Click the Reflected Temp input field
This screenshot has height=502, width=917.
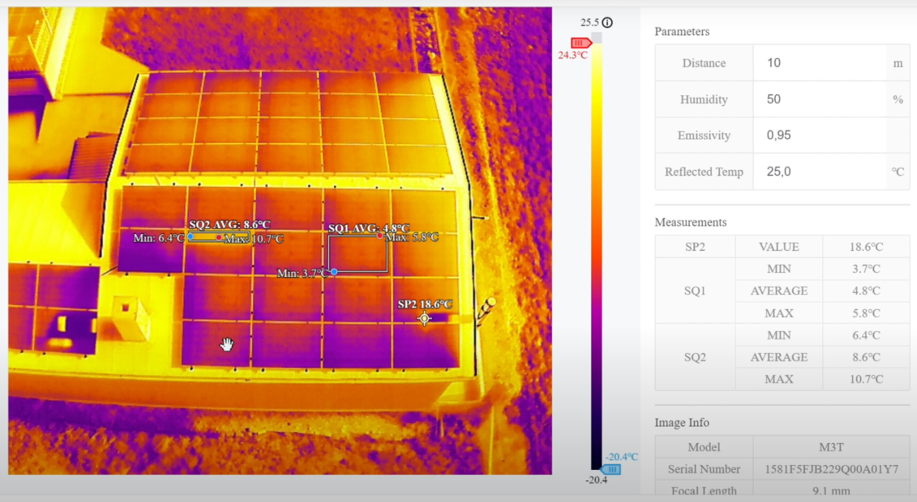[820, 172]
